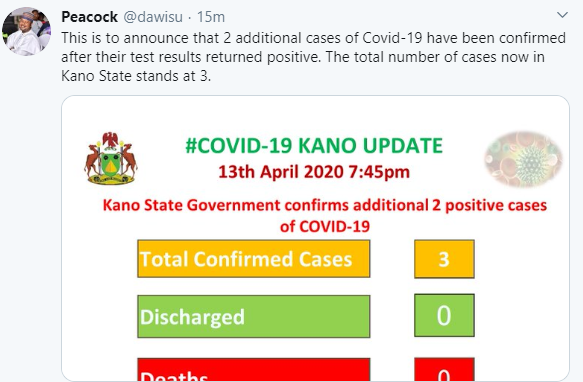Click the green box showing 0 discharged
This screenshot has height=382, width=583.
point(444,315)
